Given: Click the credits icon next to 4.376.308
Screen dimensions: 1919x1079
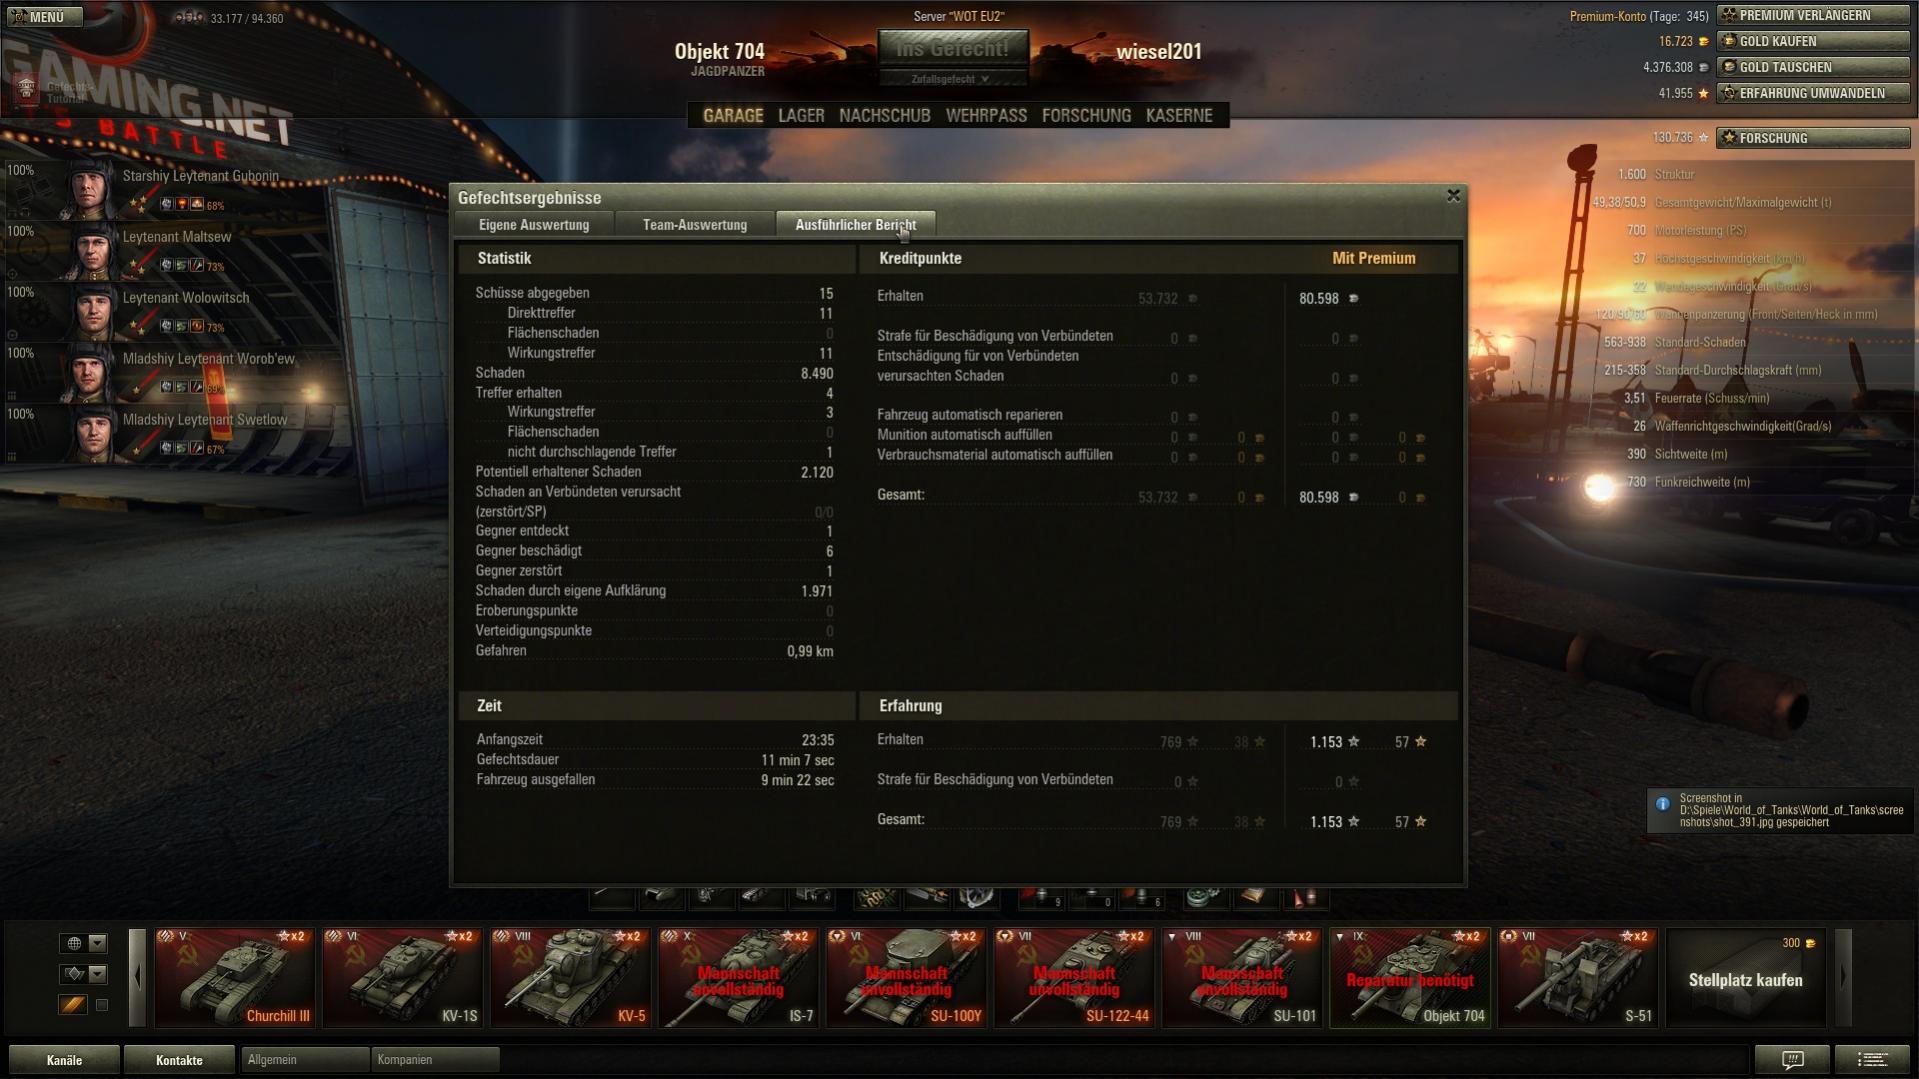Looking at the screenshot, I should coord(1703,67).
